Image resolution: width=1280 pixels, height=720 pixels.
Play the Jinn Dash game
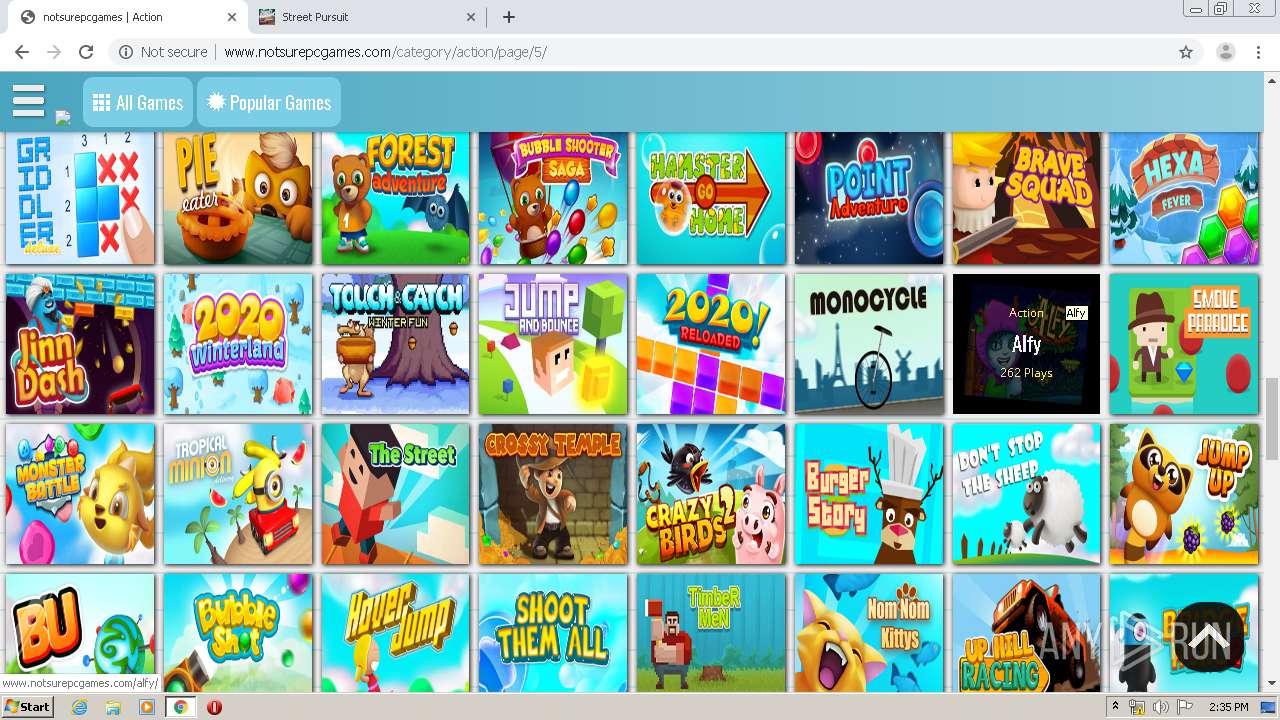(x=80, y=344)
